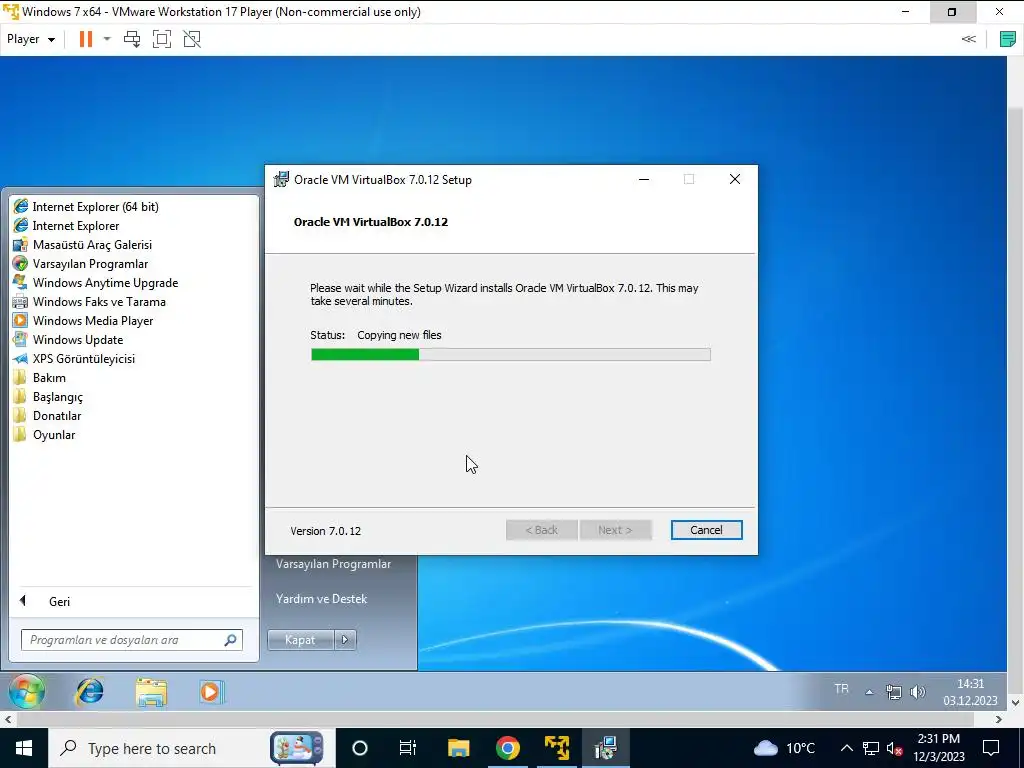1024x768 pixels.
Task: Click the Windows 7 Start orb
Action: click(25, 691)
